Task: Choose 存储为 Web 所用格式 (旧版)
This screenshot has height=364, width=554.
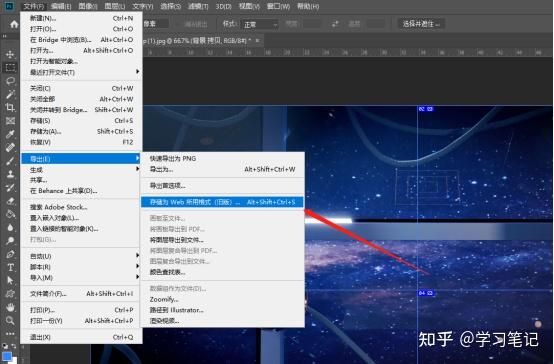Action: tap(223, 202)
